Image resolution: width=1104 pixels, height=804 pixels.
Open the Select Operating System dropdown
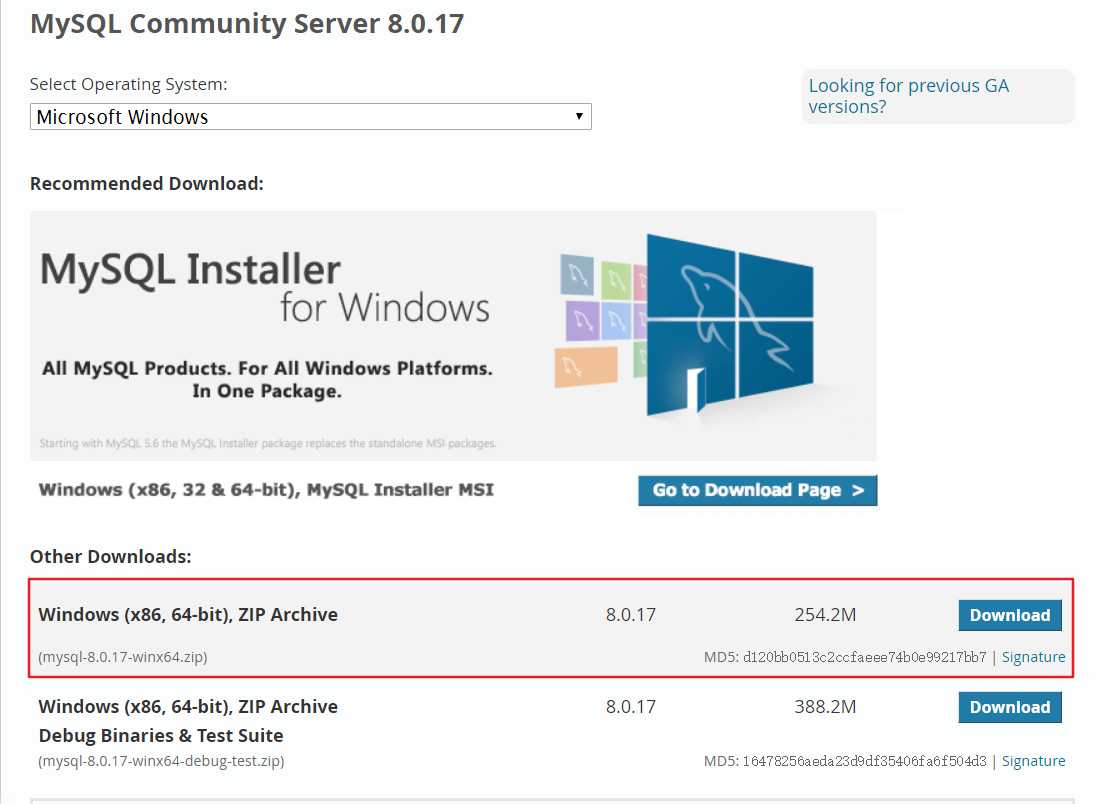[x=310, y=117]
